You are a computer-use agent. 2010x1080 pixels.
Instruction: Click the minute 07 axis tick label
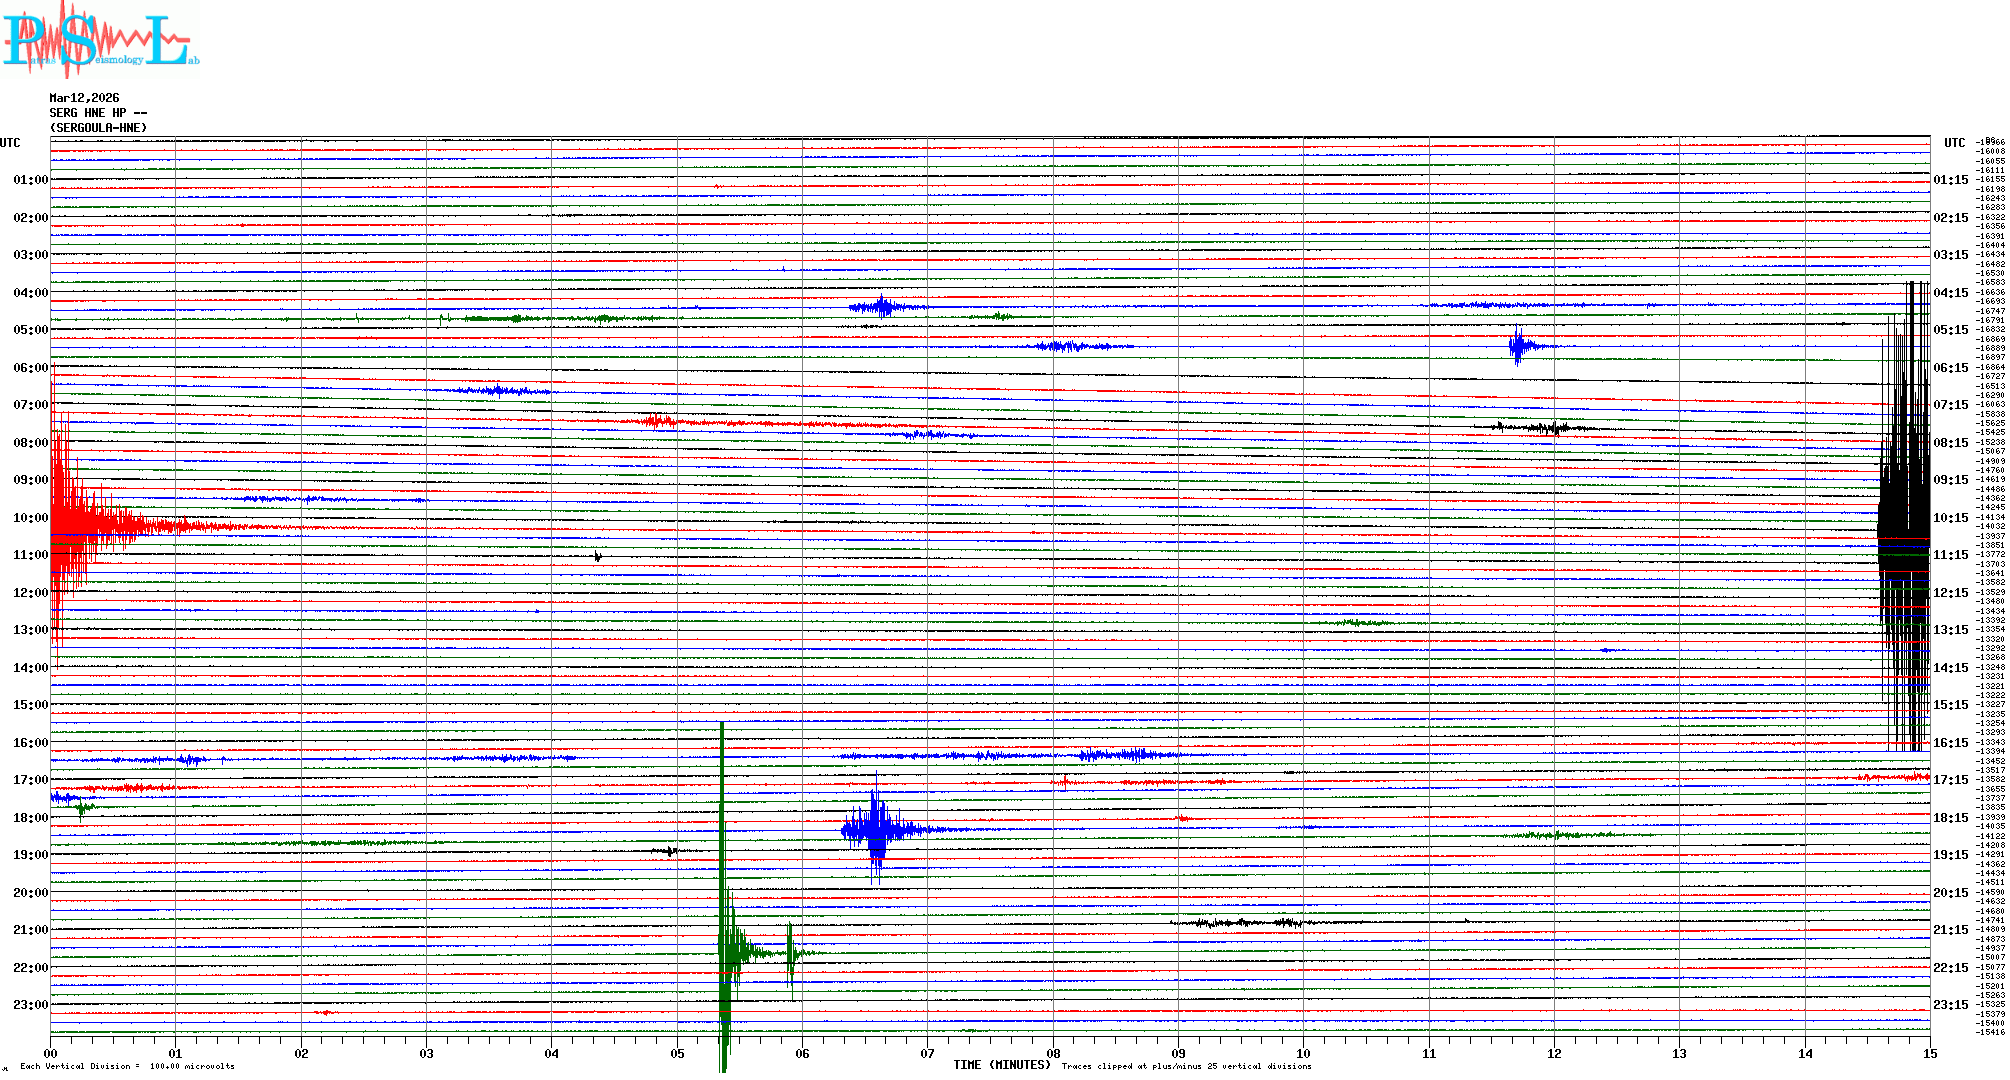click(927, 1054)
